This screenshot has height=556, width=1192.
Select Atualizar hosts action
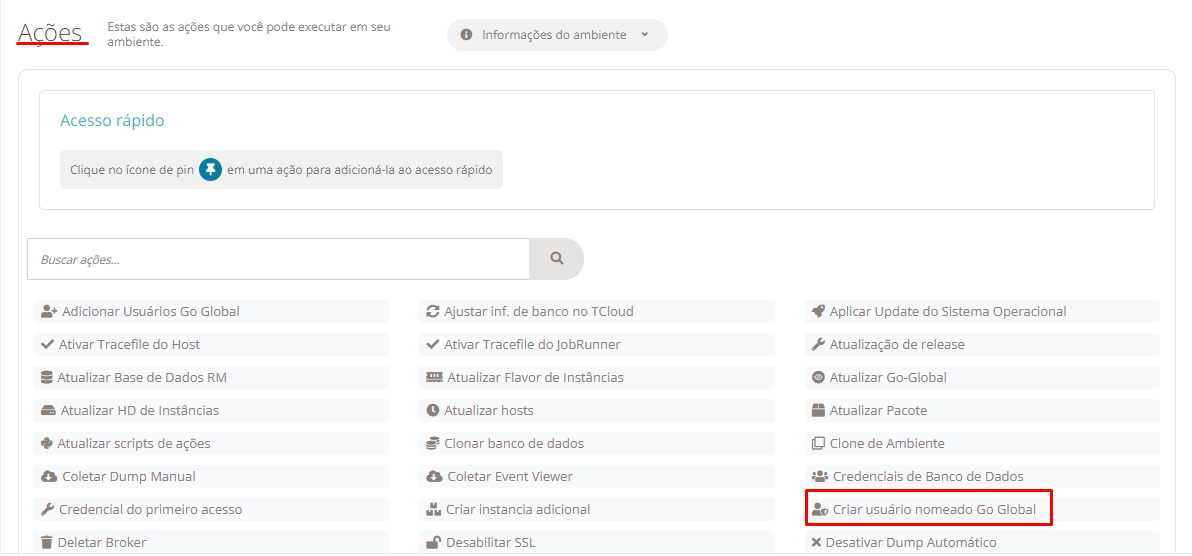(x=597, y=411)
